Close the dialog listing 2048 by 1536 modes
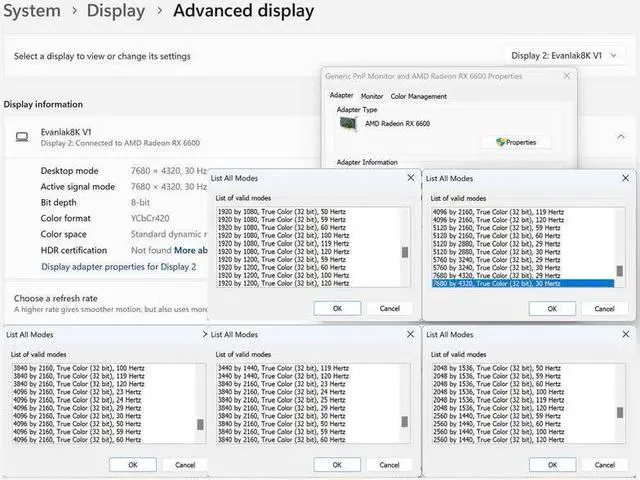 (x=625, y=334)
